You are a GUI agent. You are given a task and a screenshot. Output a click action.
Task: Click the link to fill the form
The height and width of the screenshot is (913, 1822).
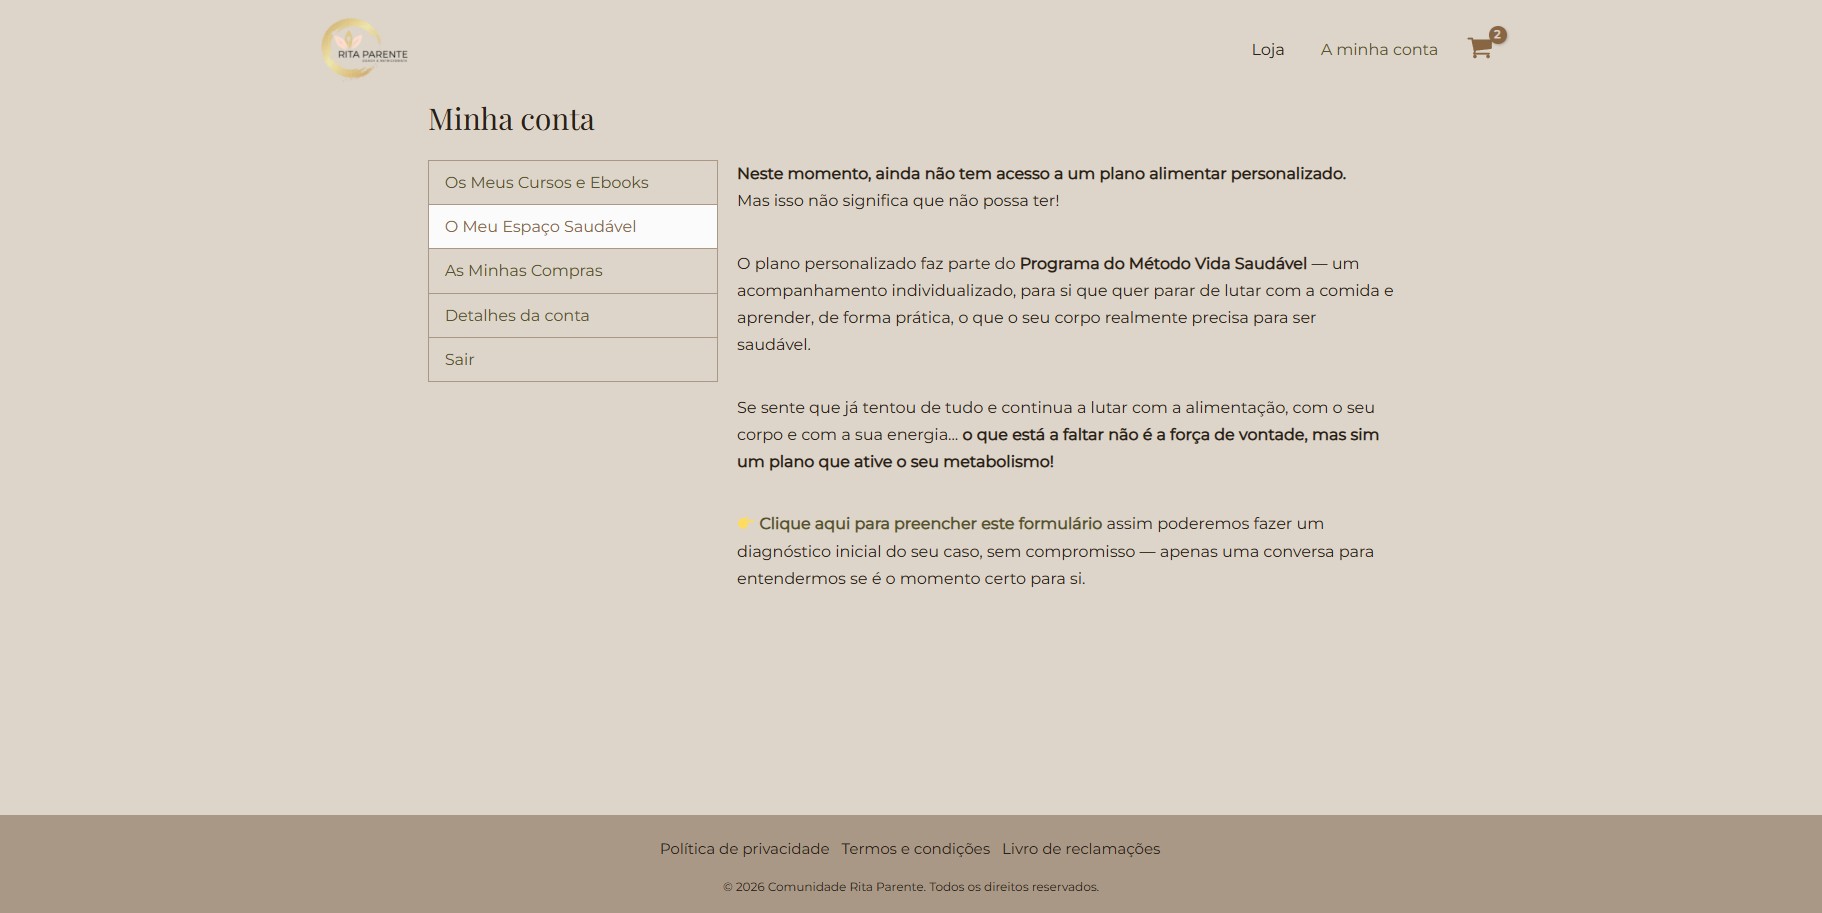click(930, 522)
